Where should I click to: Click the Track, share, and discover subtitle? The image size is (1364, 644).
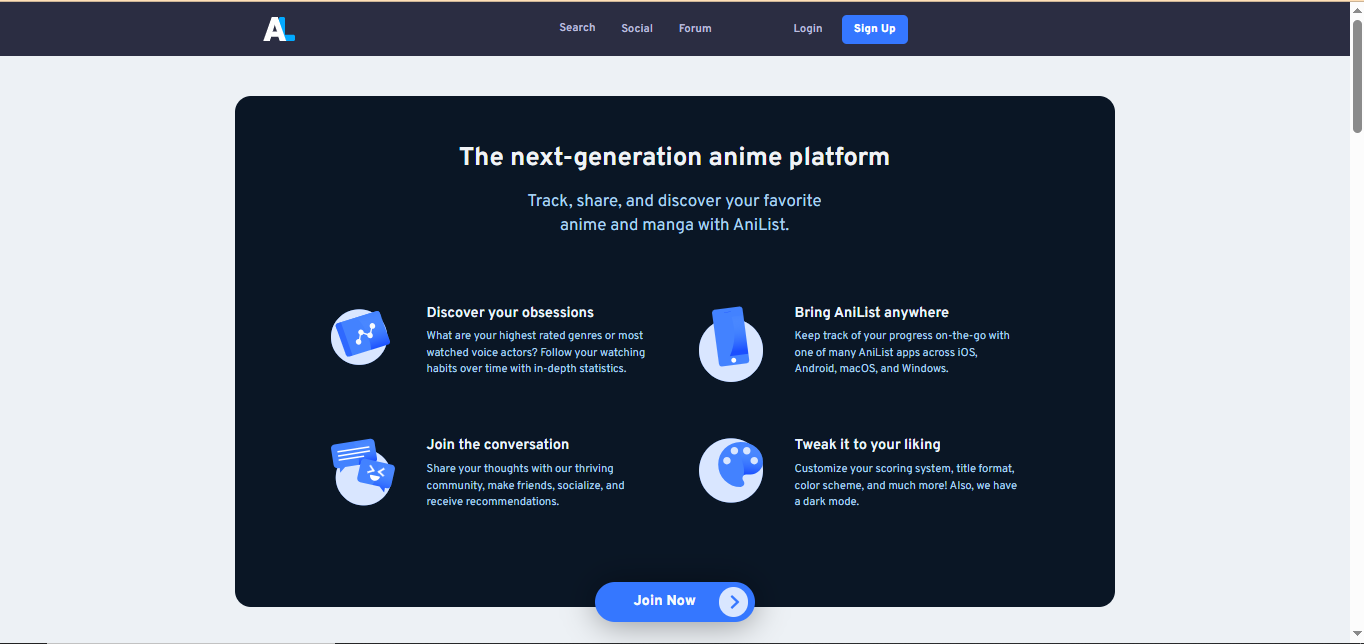click(x=675, y=212)
